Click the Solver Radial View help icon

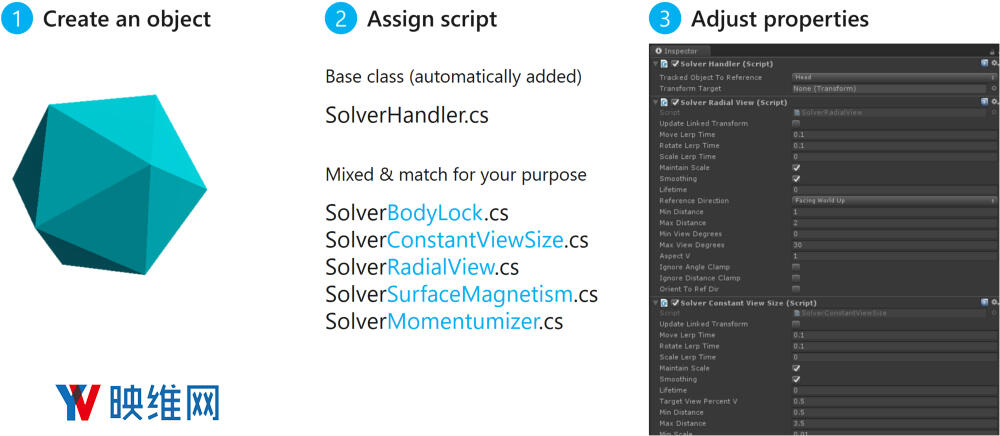tap(984, 102)
